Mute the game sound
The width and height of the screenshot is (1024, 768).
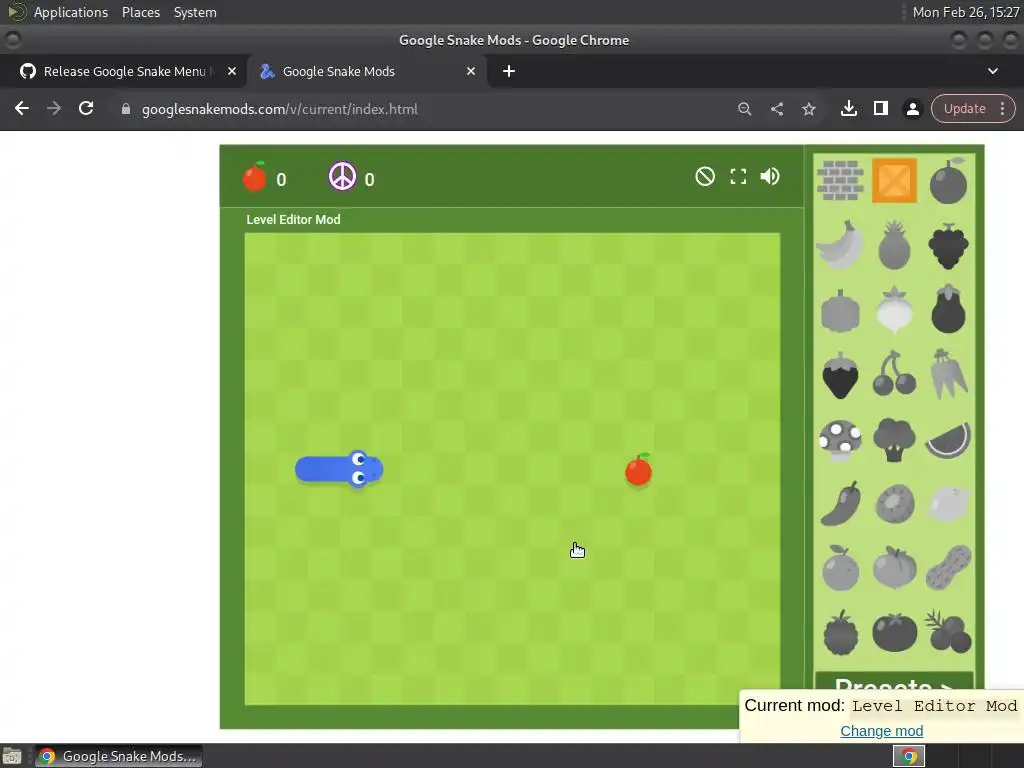coord(770,176)
